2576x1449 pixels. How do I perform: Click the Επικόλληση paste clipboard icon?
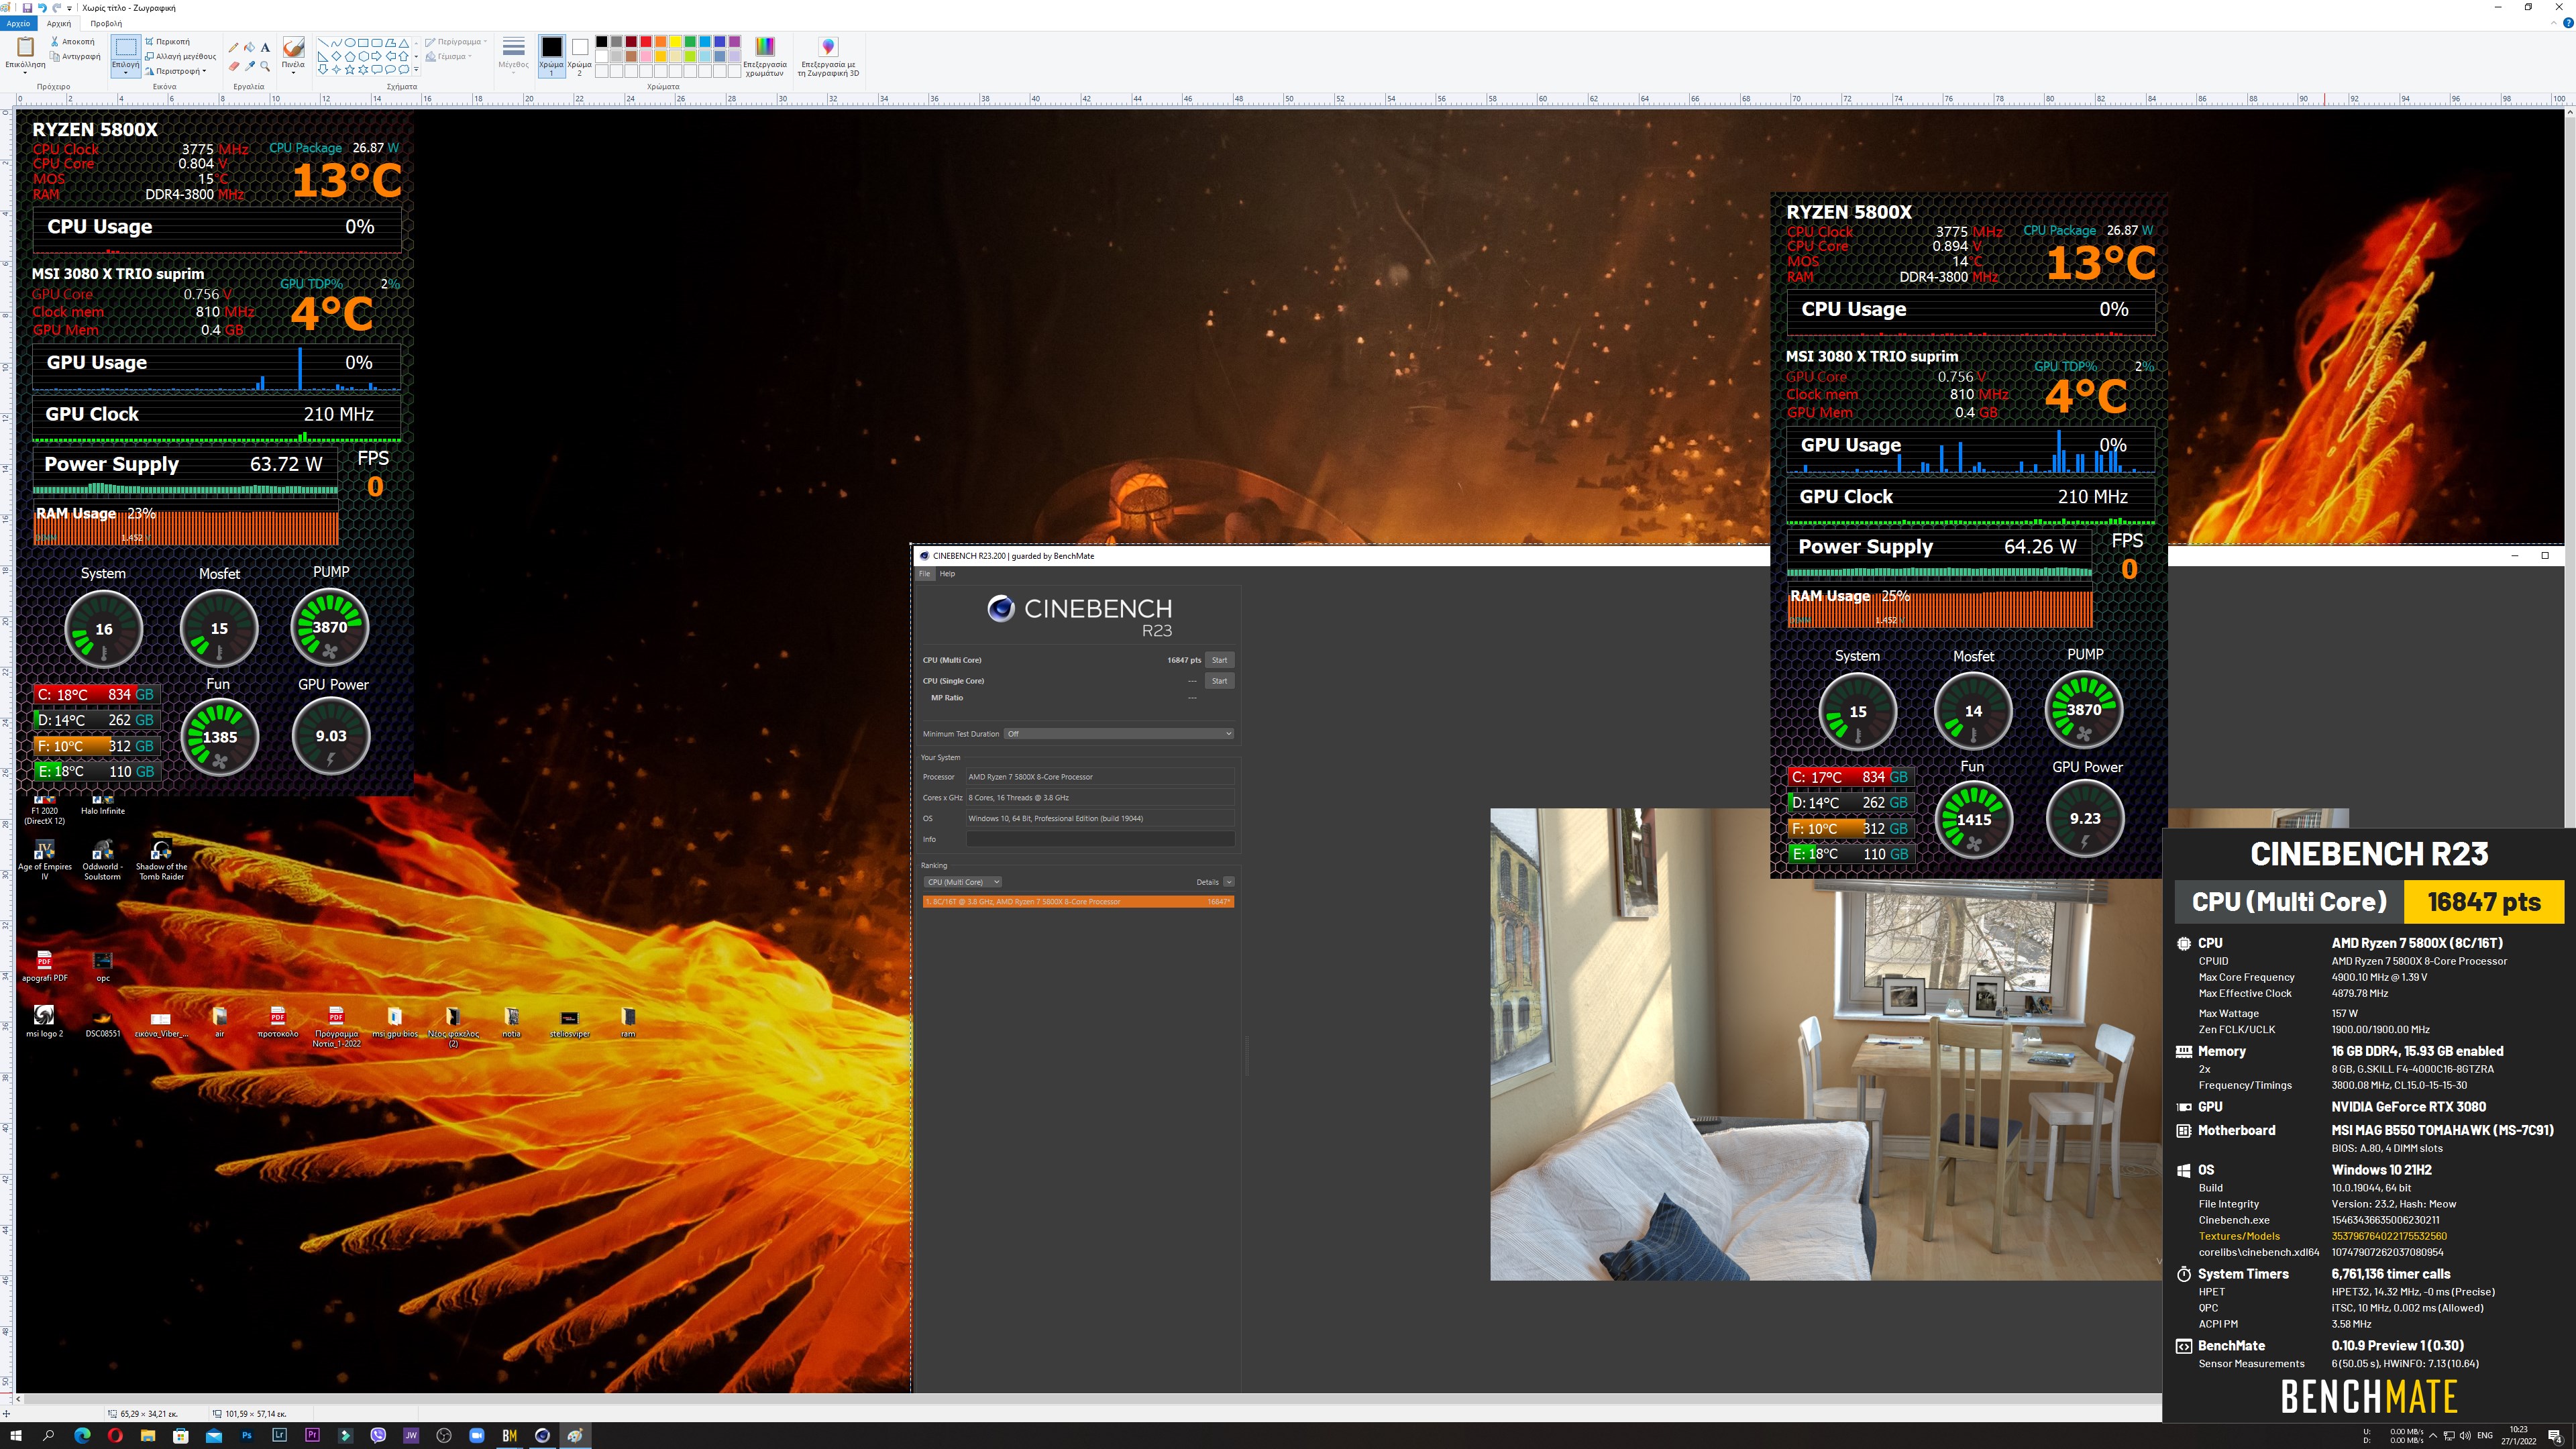[25, 46]
